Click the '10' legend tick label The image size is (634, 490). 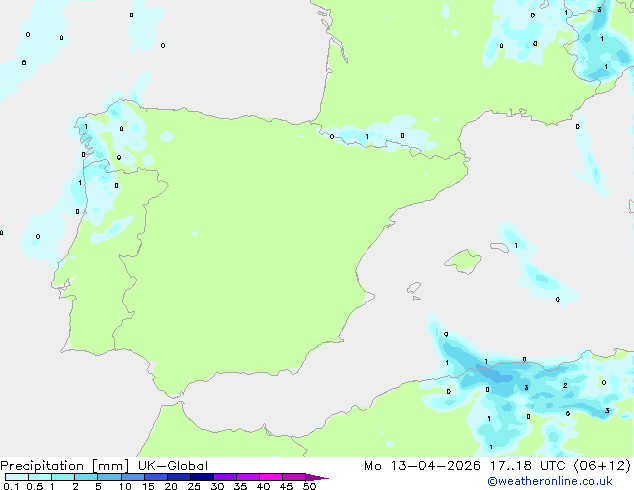click(125, 486)
